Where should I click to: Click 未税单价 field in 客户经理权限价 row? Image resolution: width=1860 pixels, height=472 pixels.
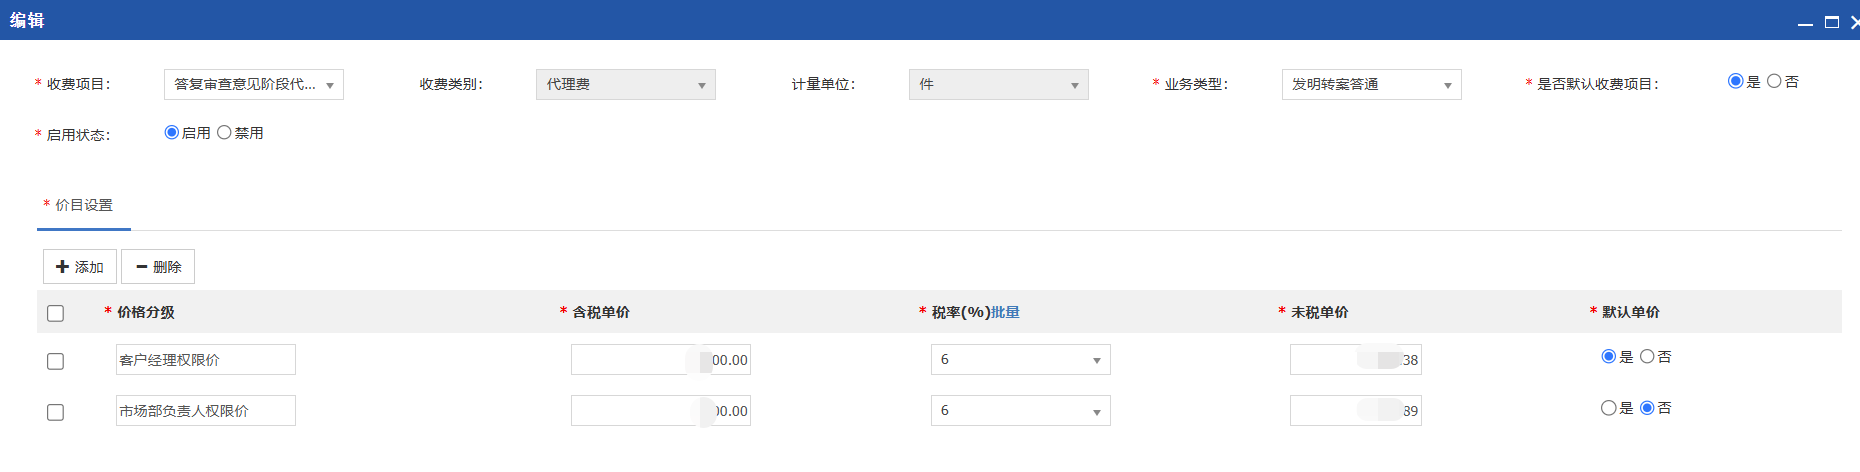(1356, 360)
